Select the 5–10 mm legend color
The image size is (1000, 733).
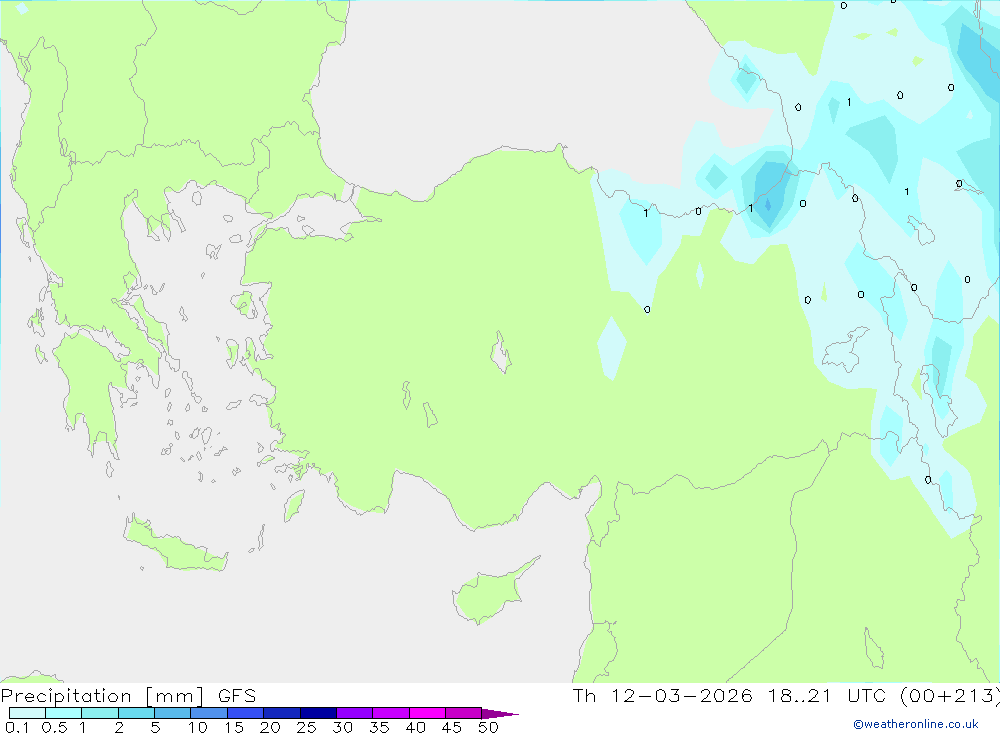click(x=173, y=713)
